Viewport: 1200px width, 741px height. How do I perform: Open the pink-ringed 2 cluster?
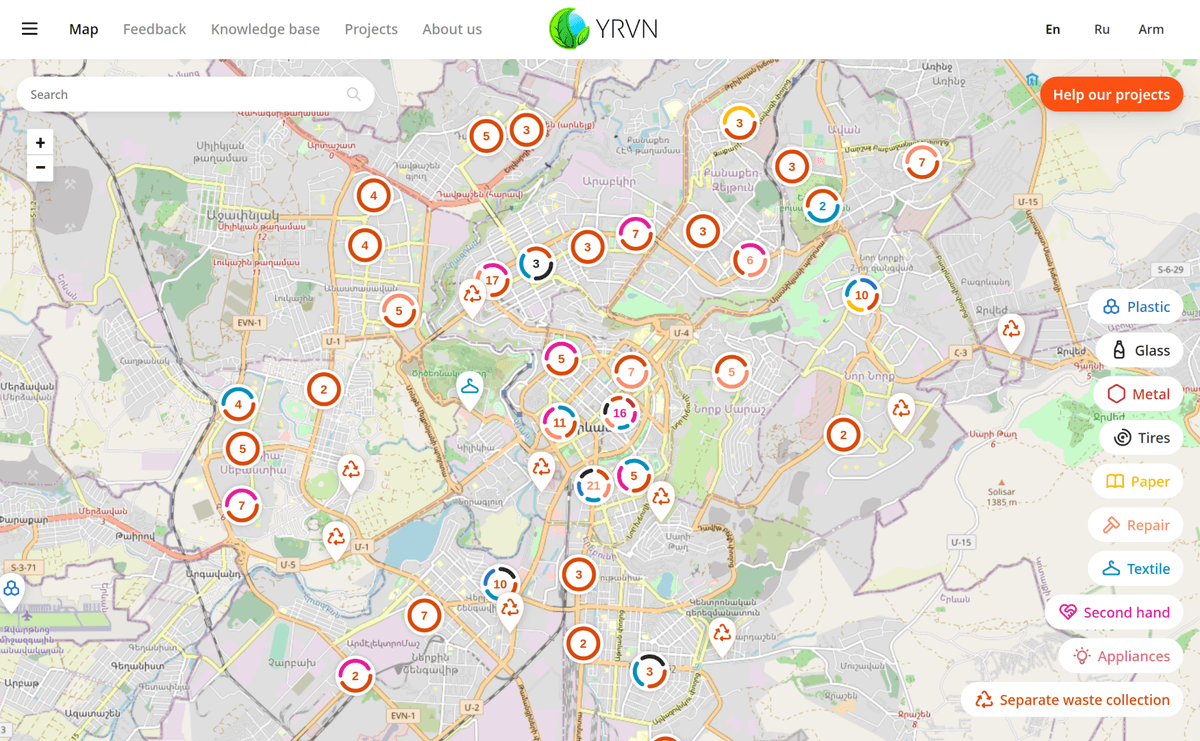coord(355,677)
